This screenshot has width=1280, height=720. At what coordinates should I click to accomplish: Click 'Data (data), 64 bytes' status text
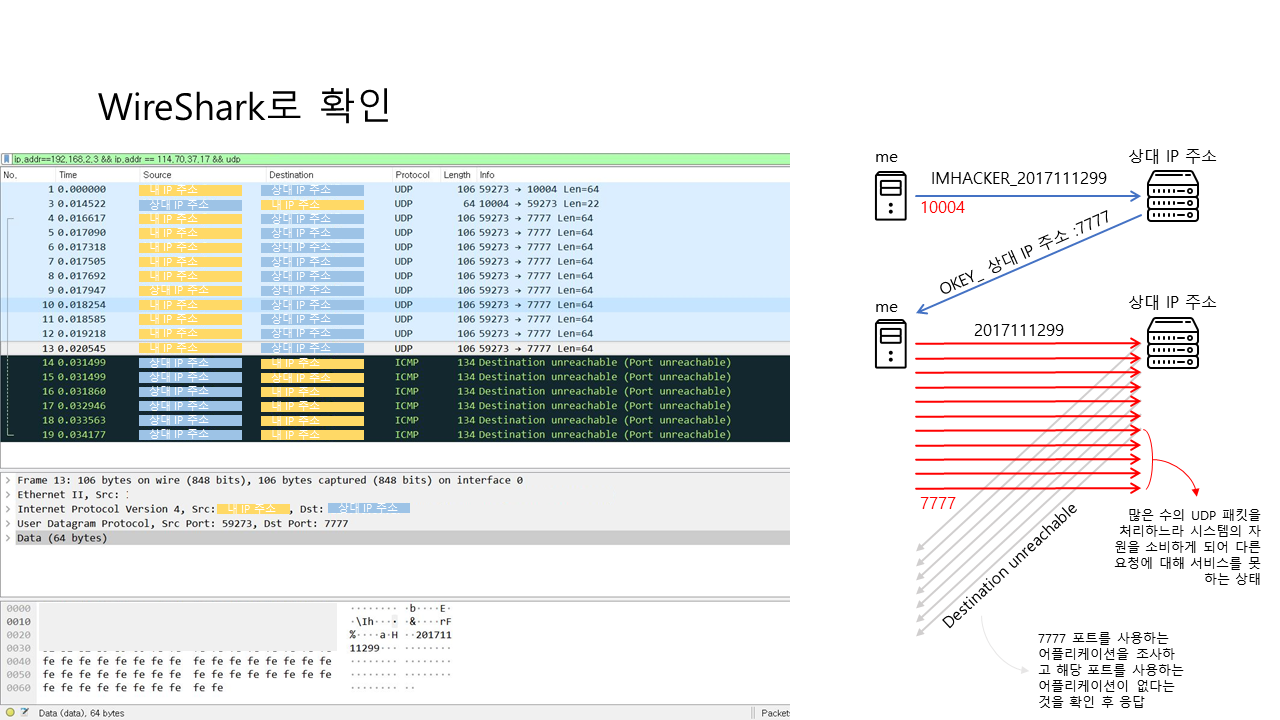[81, 713]
